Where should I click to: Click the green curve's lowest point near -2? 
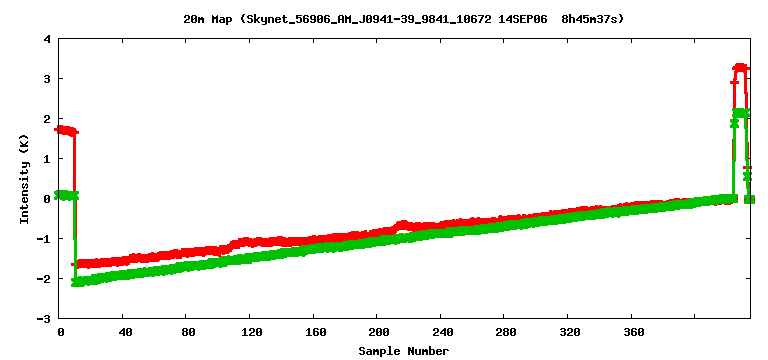(78, 282)
